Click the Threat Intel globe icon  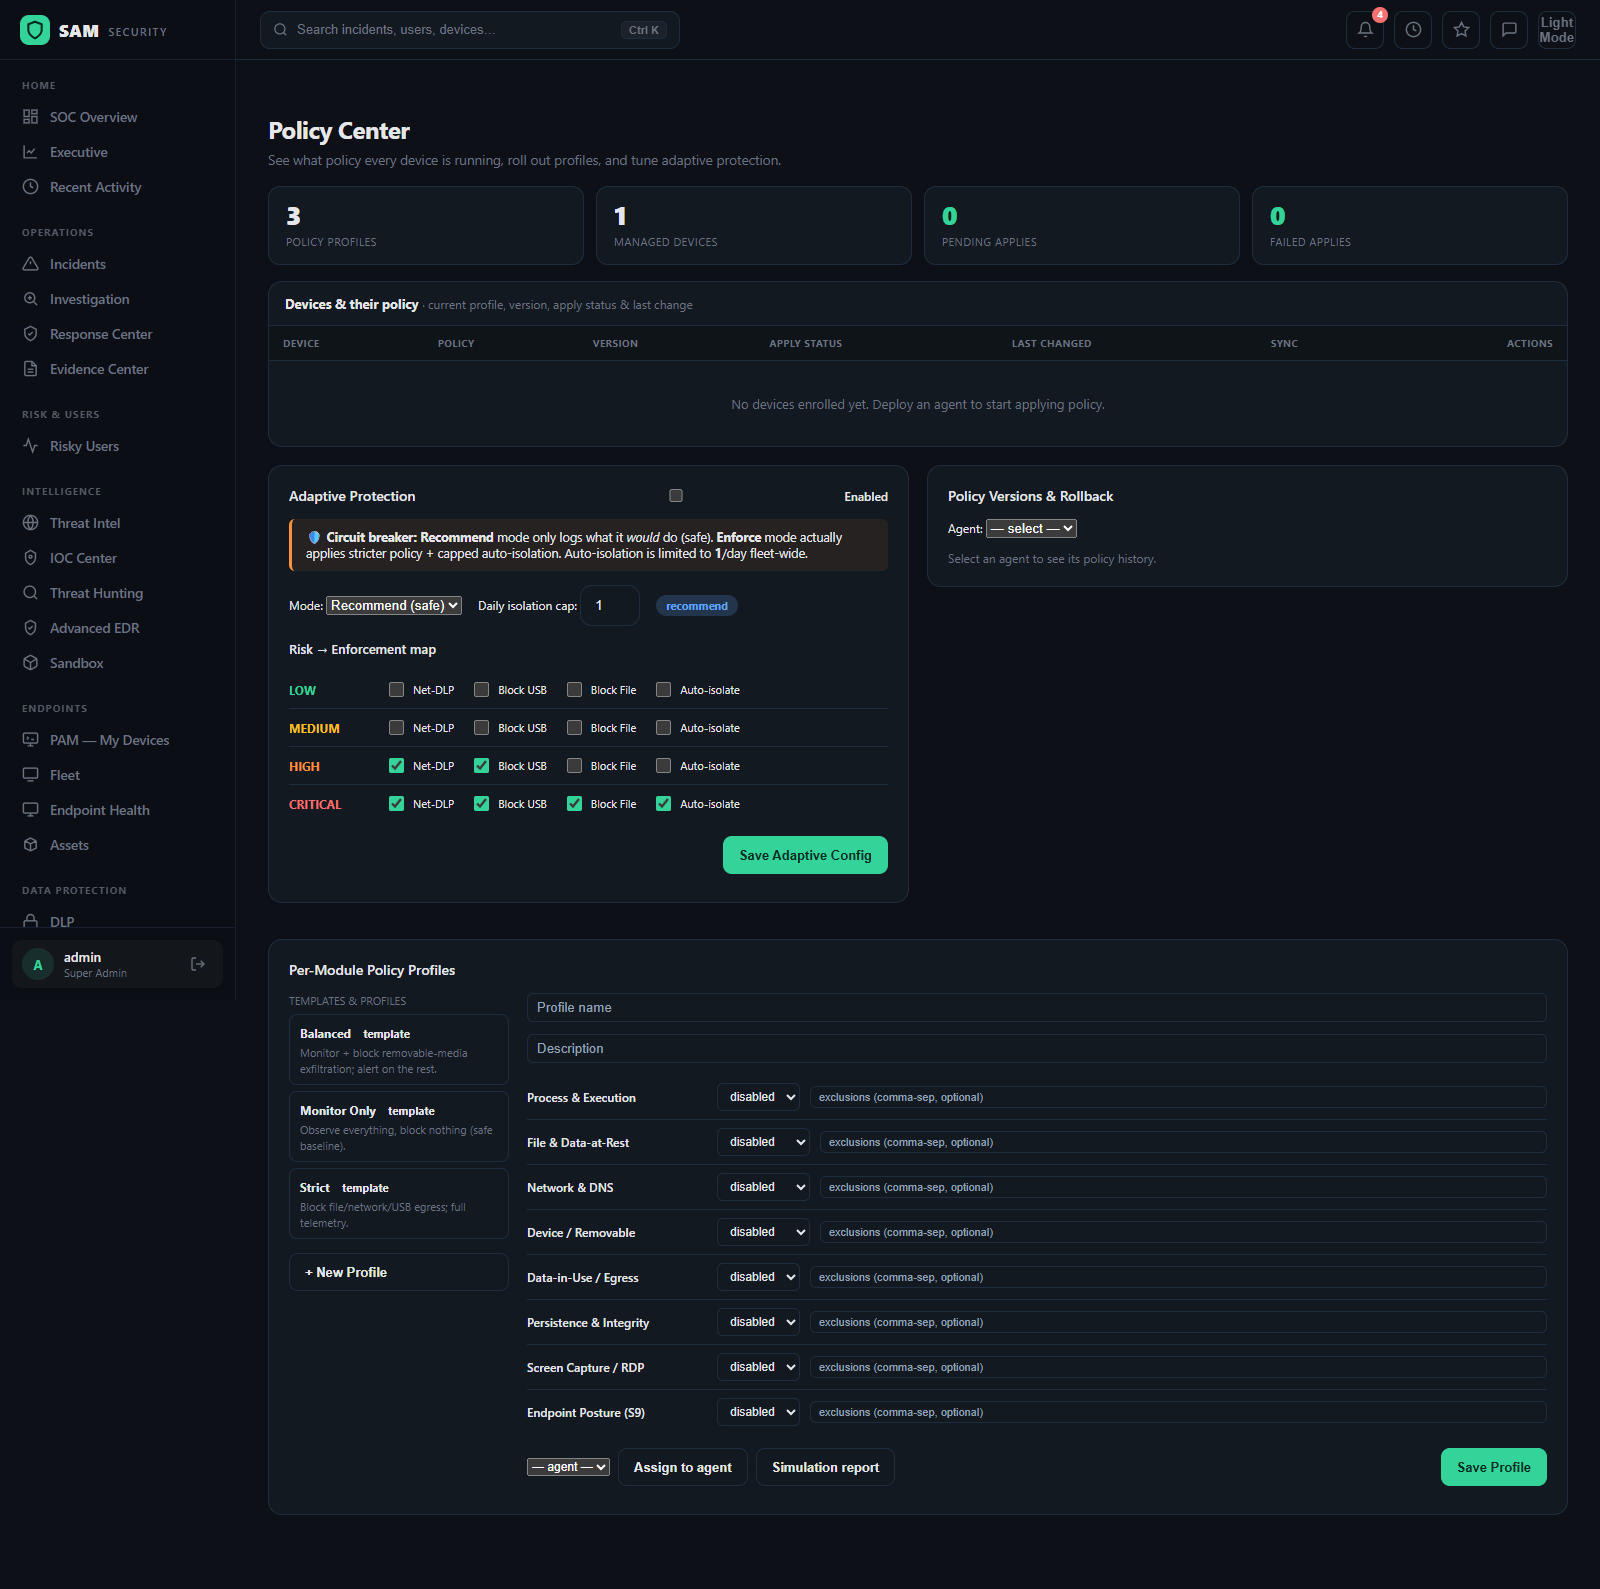pos(31,523)
